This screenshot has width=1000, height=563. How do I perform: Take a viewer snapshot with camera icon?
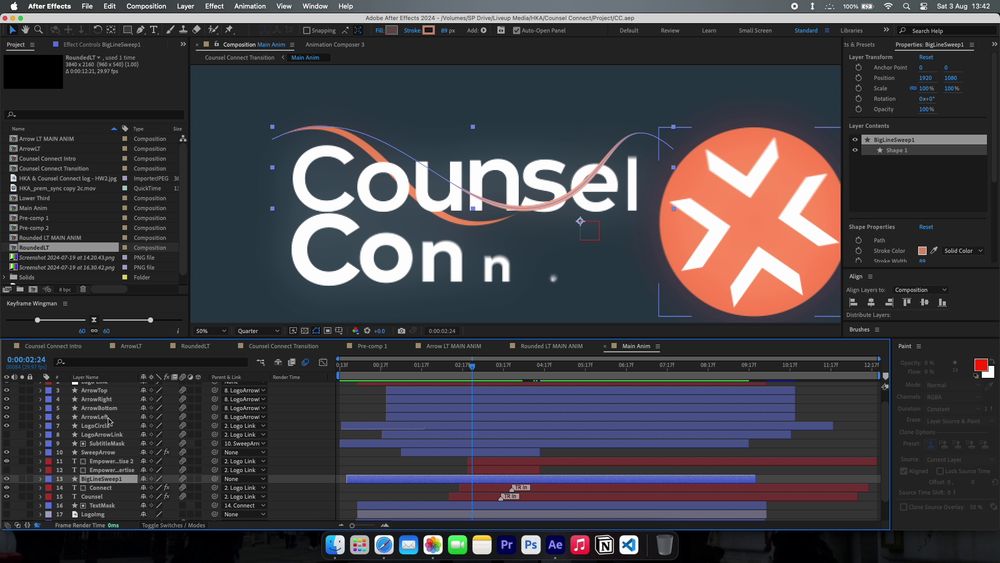[x=401, y=331]
